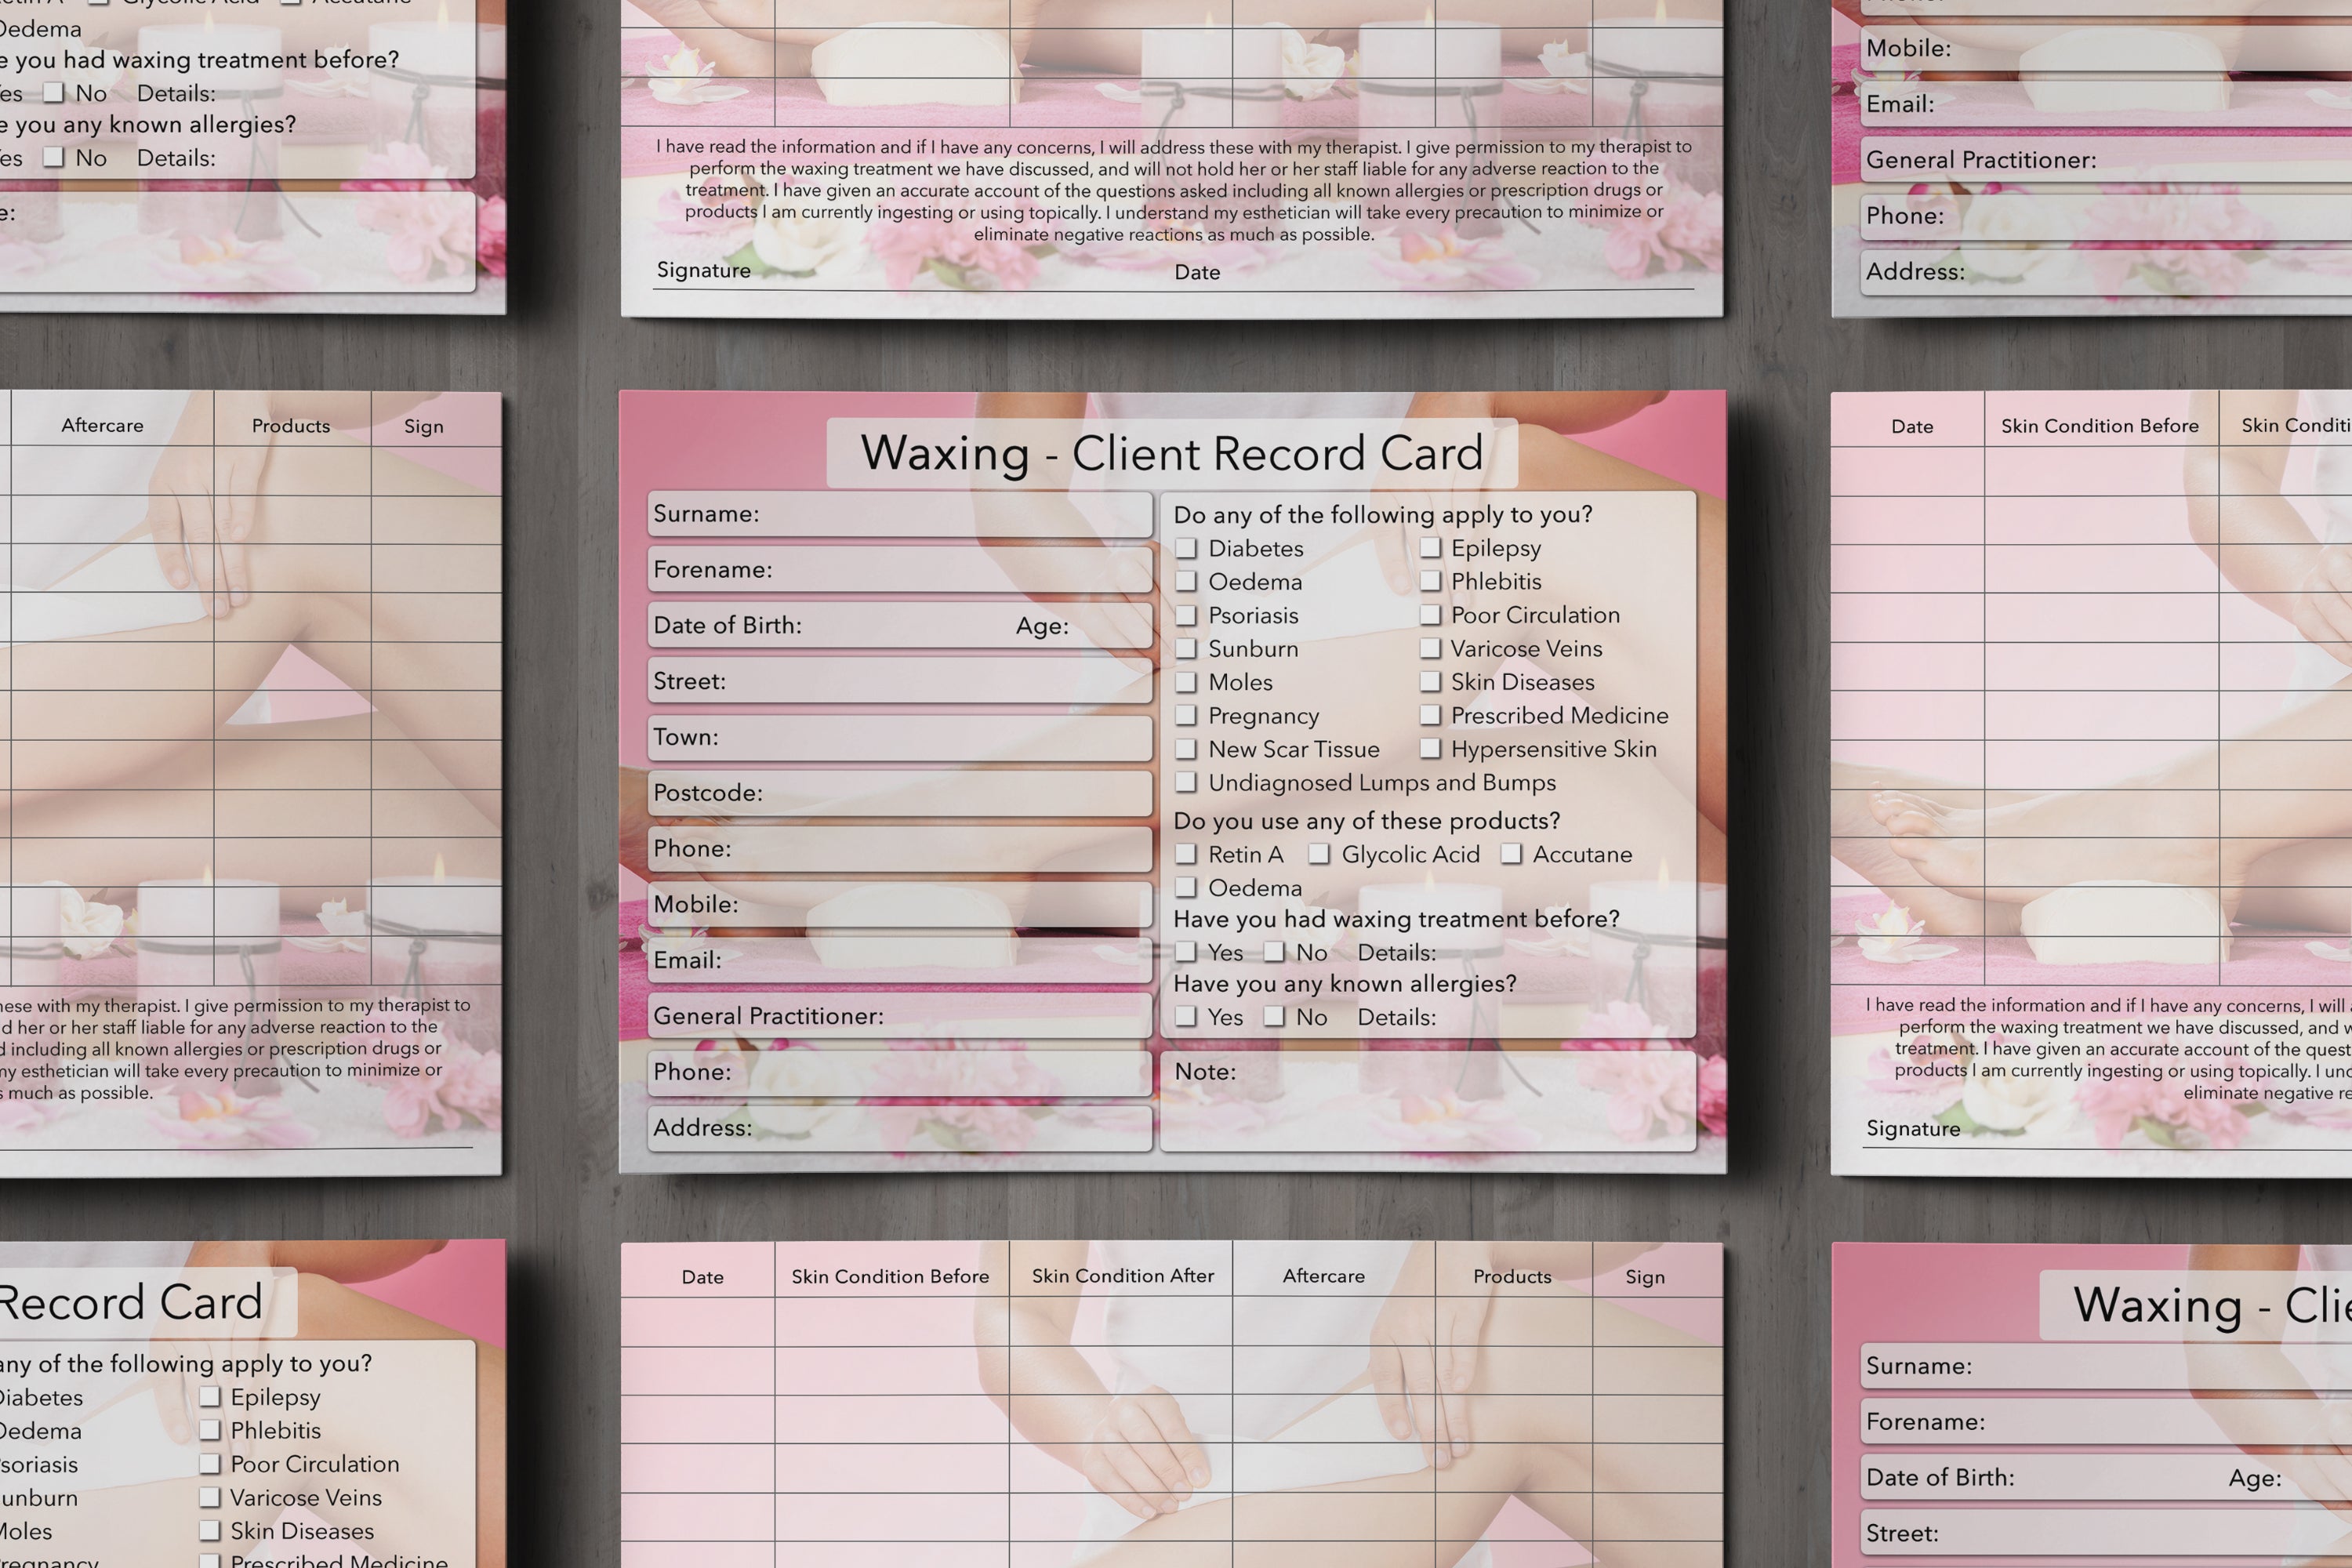This screenshot has height=1568, width=2352.
Task: Check the Undiagnosed Lumps and Bumps box
Action: click(x=1186, y=782)
